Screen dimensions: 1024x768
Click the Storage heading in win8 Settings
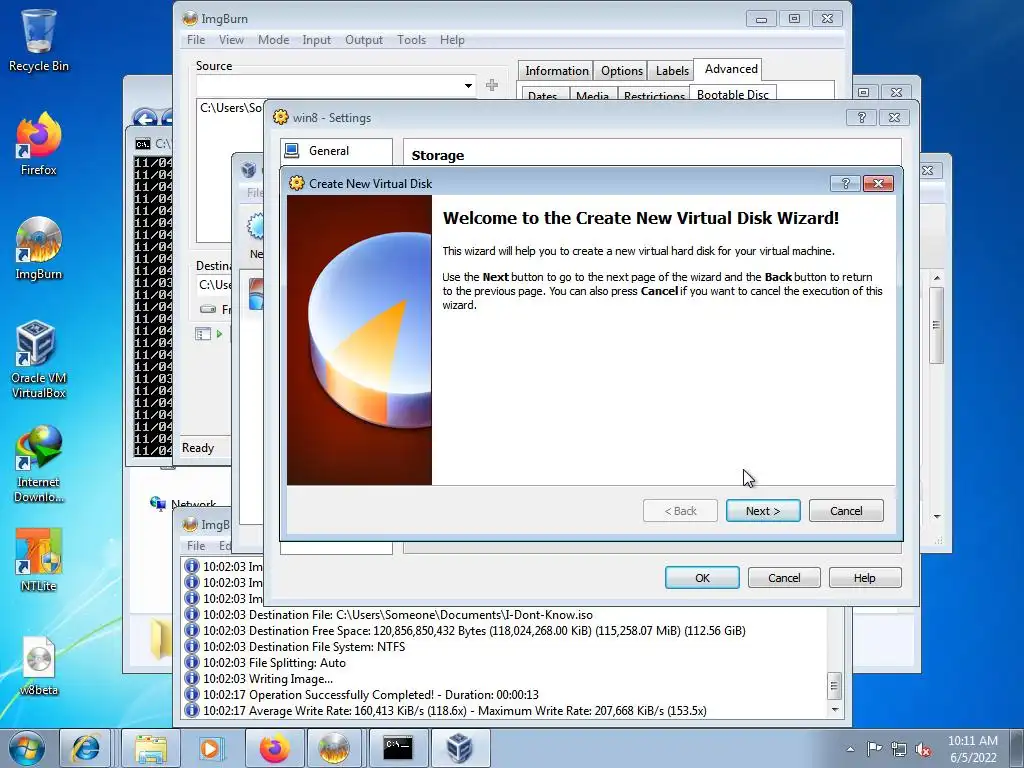tap(438, 155)
